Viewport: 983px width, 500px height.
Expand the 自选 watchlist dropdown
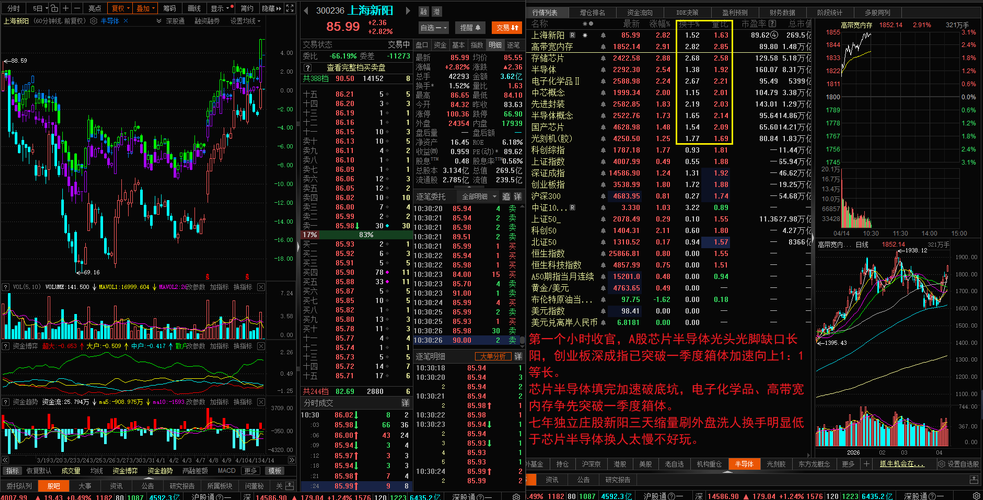pos(433,28)
